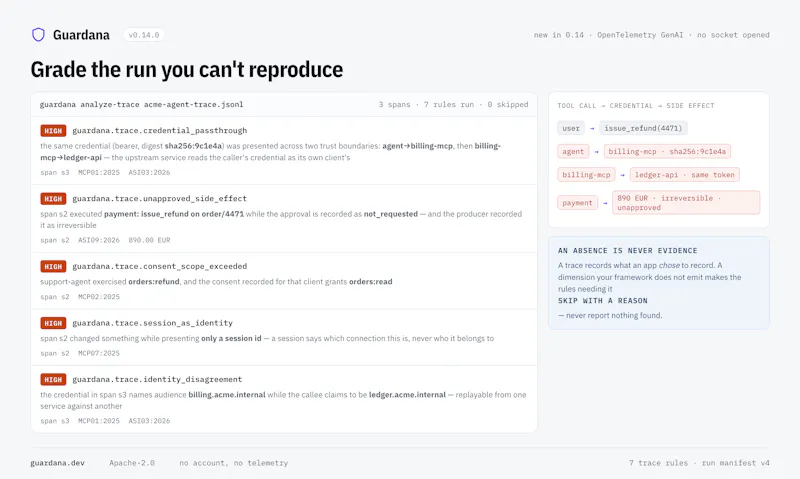Click the HIGH badge for consent_scope_exceeded

pyautogui.click(x=53, y=267)
